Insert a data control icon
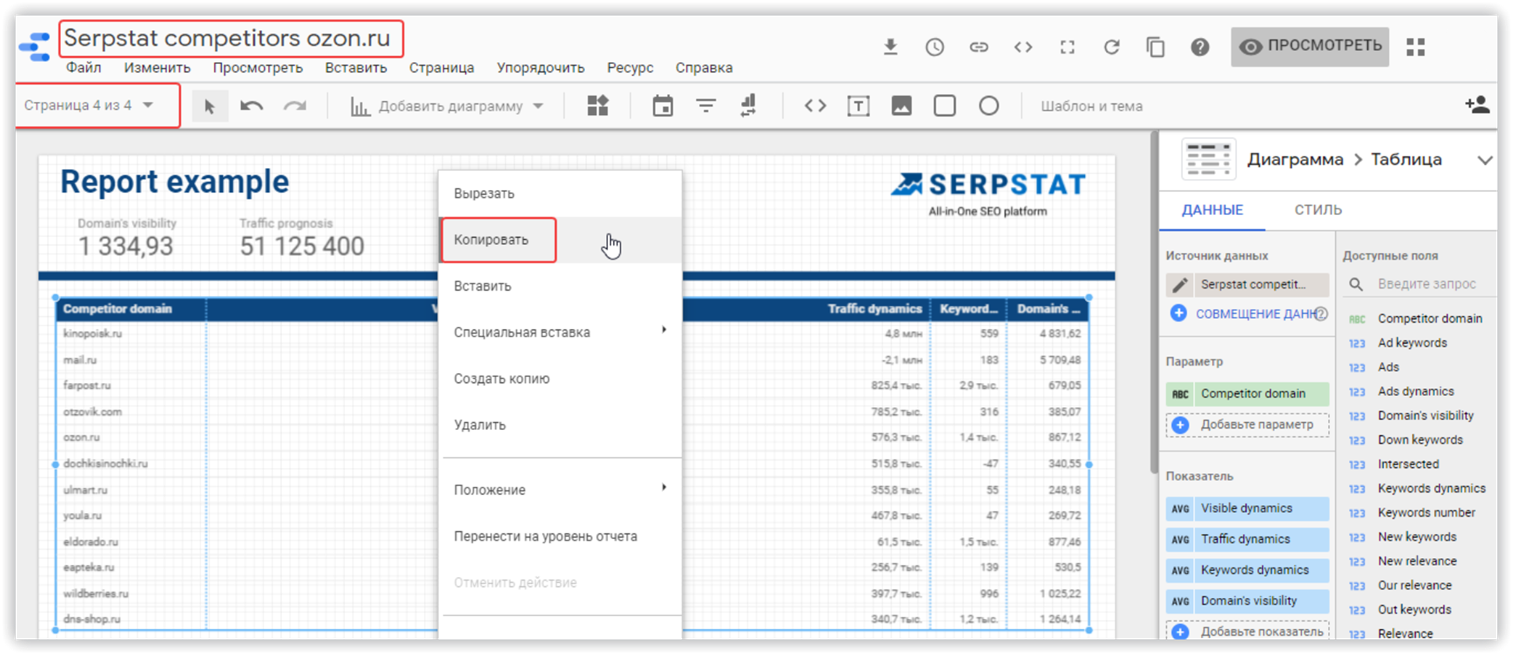 (748, 106)
